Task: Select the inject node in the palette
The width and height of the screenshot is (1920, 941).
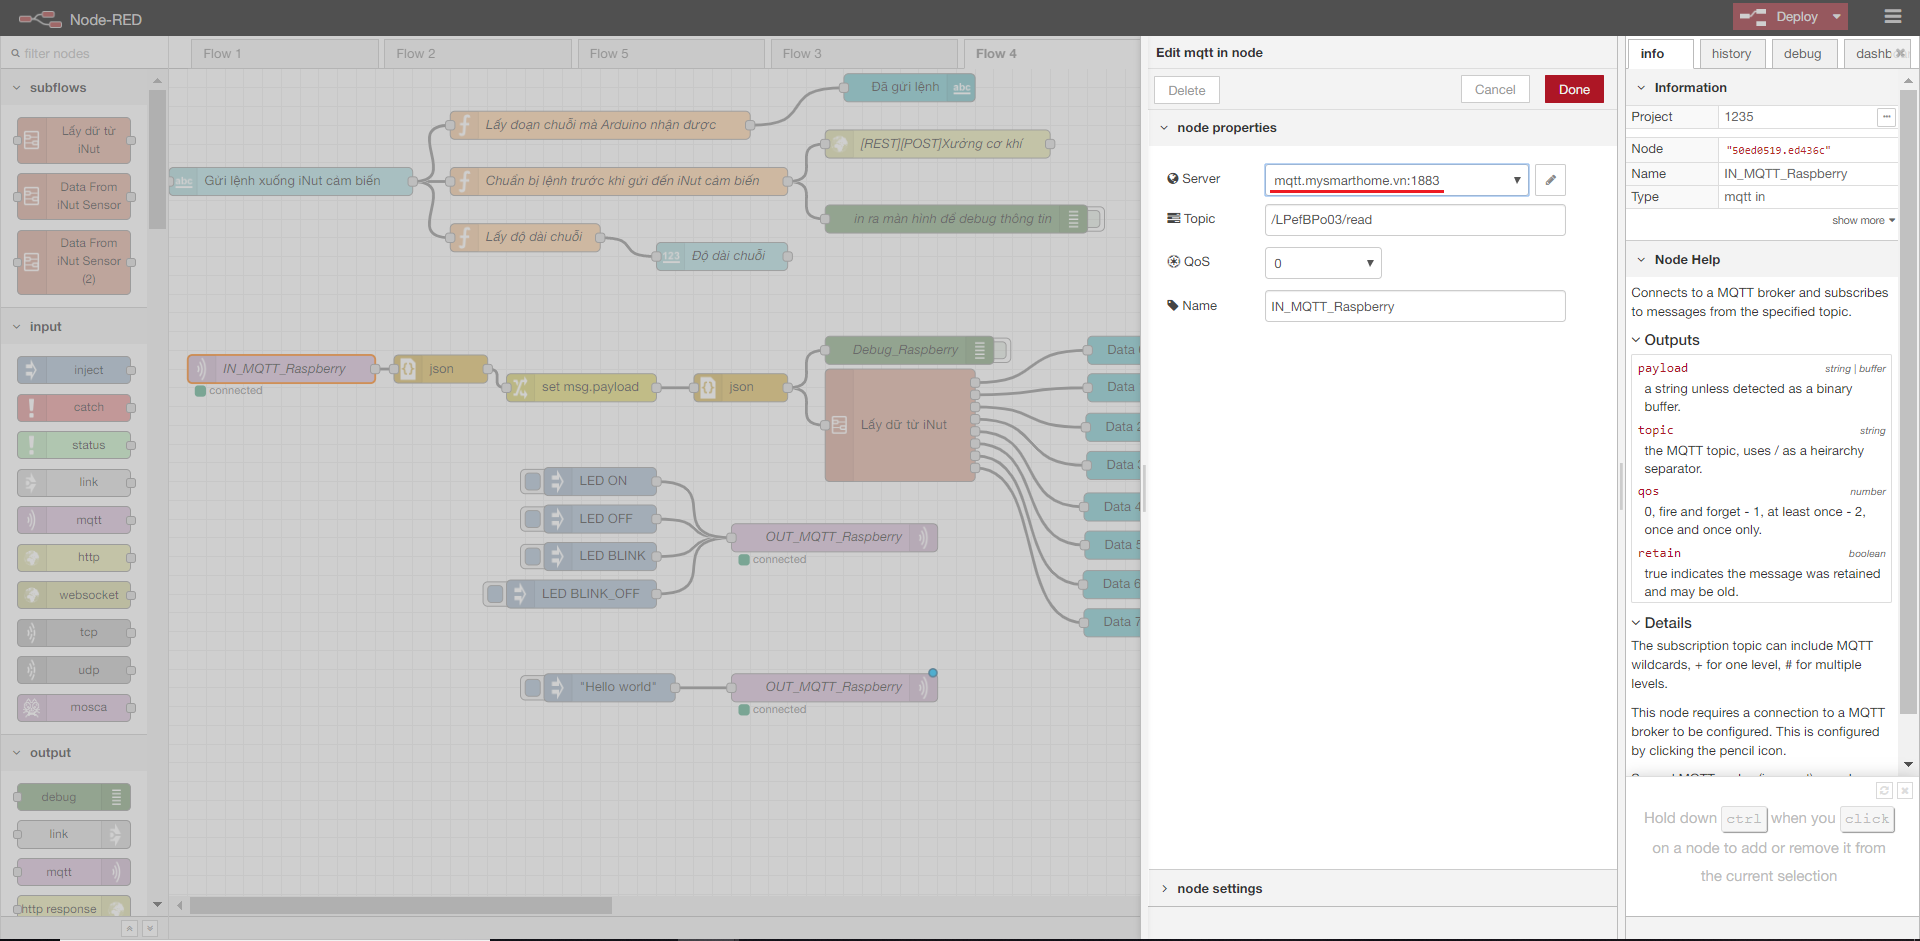Action: [75, 370]
